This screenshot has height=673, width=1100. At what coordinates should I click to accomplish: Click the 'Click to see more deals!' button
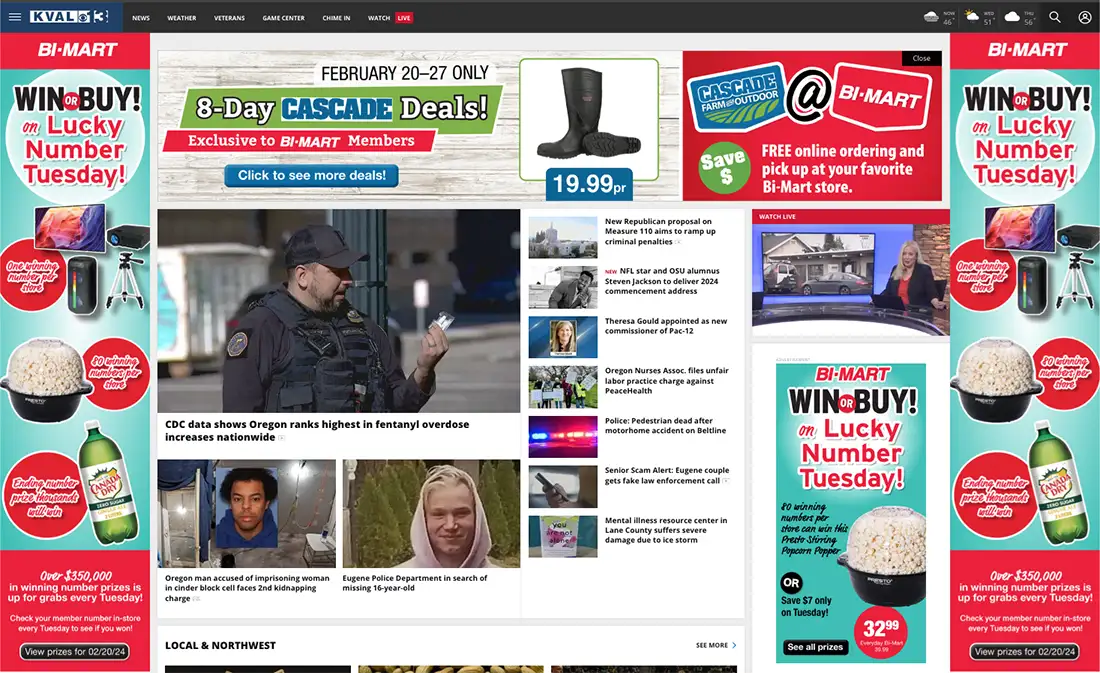(x=311, y=175)
